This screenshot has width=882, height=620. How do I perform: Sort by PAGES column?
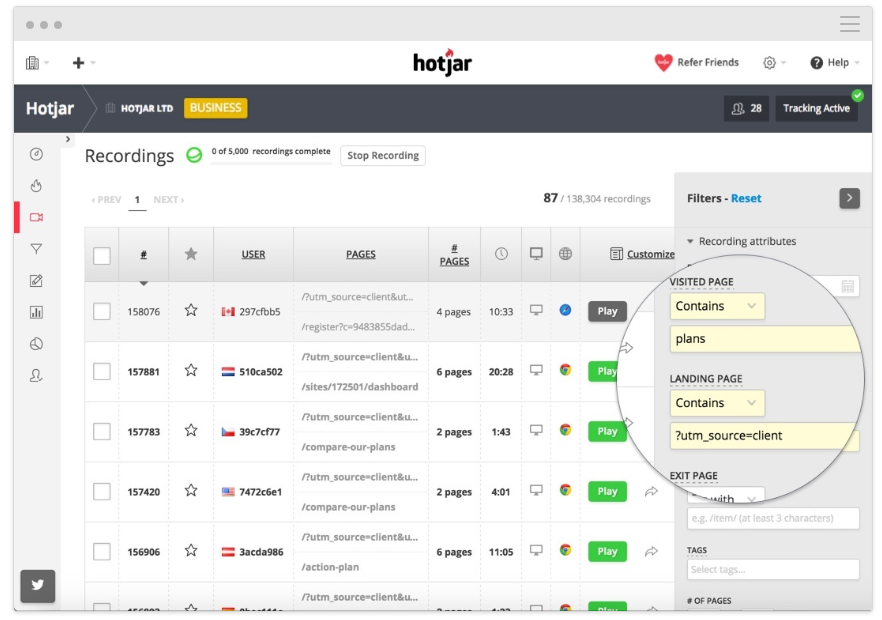coord(361,254)
